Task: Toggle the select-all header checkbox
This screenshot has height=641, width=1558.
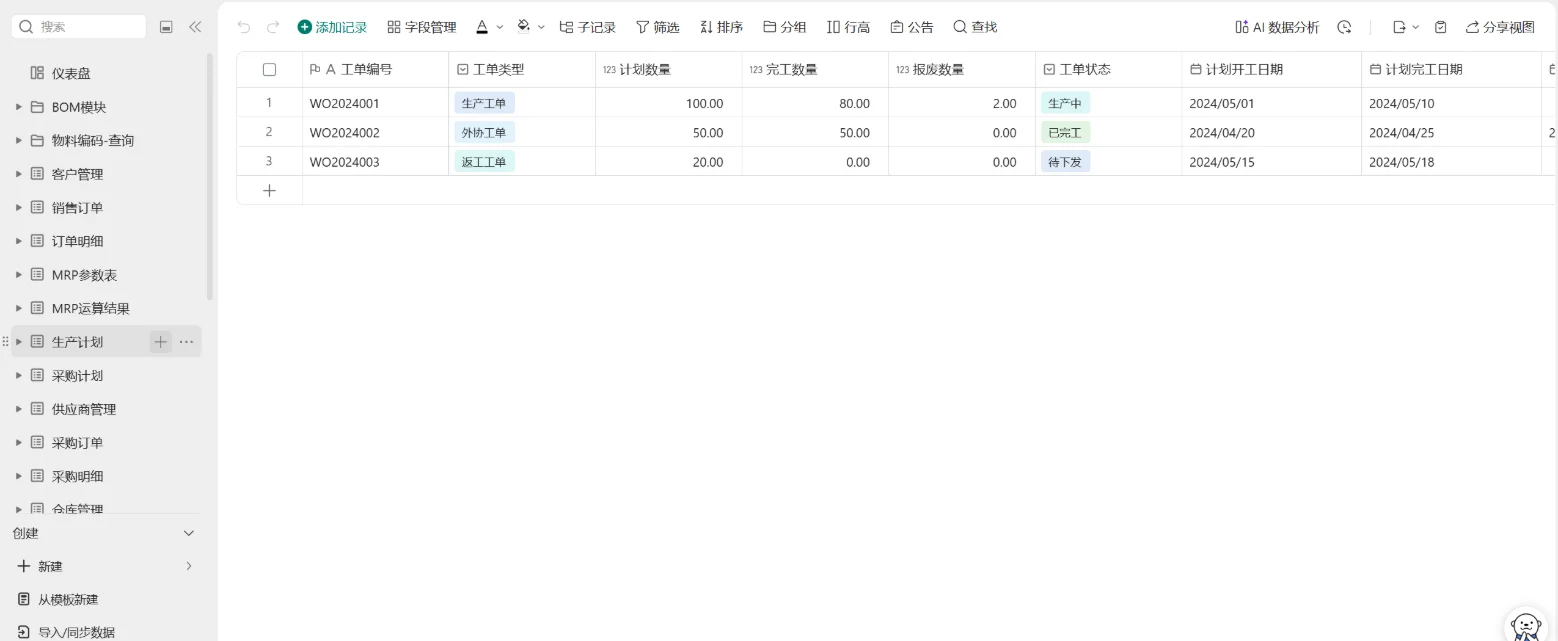Action: [x=269, y=69]
